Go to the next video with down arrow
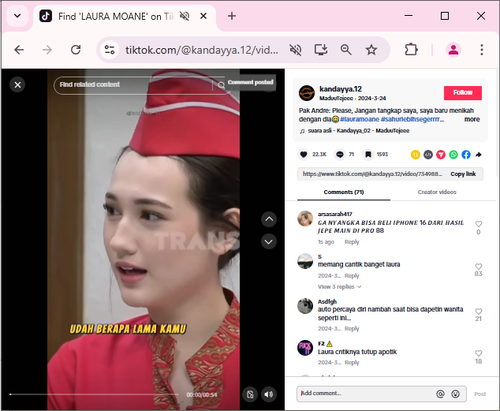 tap(269, 242)
